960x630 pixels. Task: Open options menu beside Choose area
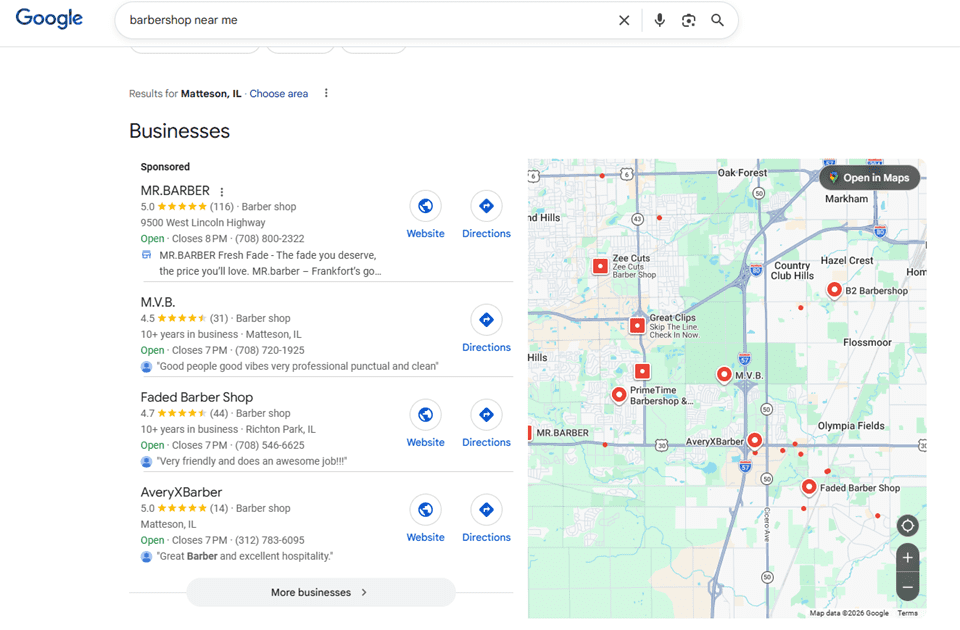coord(326,94)
